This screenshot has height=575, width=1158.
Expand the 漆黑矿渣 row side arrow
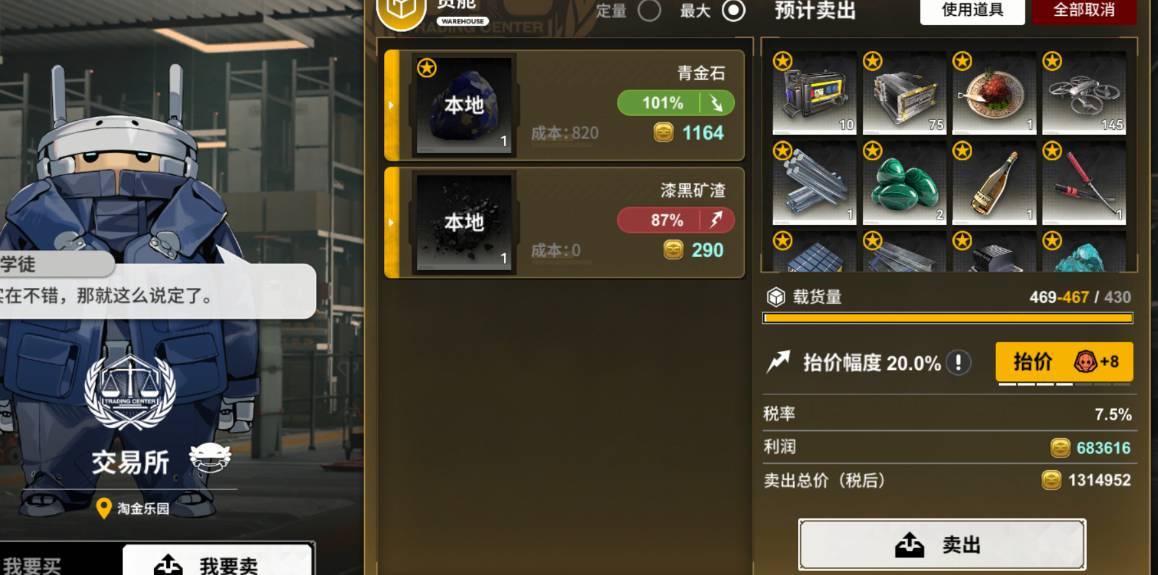click(x=391, y=222)
